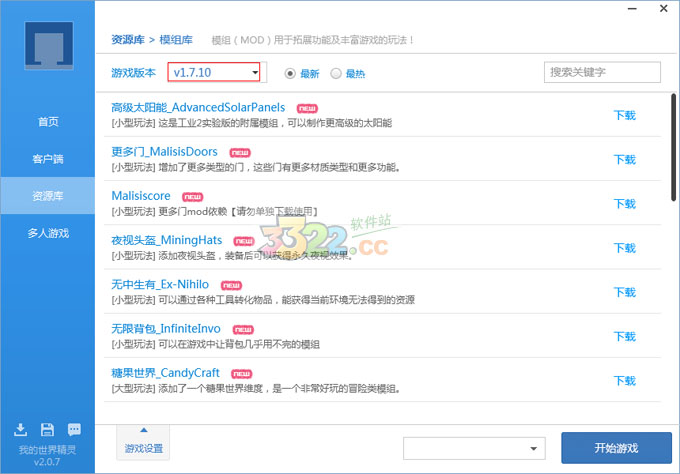
Task: Download the 糖果世界_CandyCraft mod
Action: [x=625, y=381]
